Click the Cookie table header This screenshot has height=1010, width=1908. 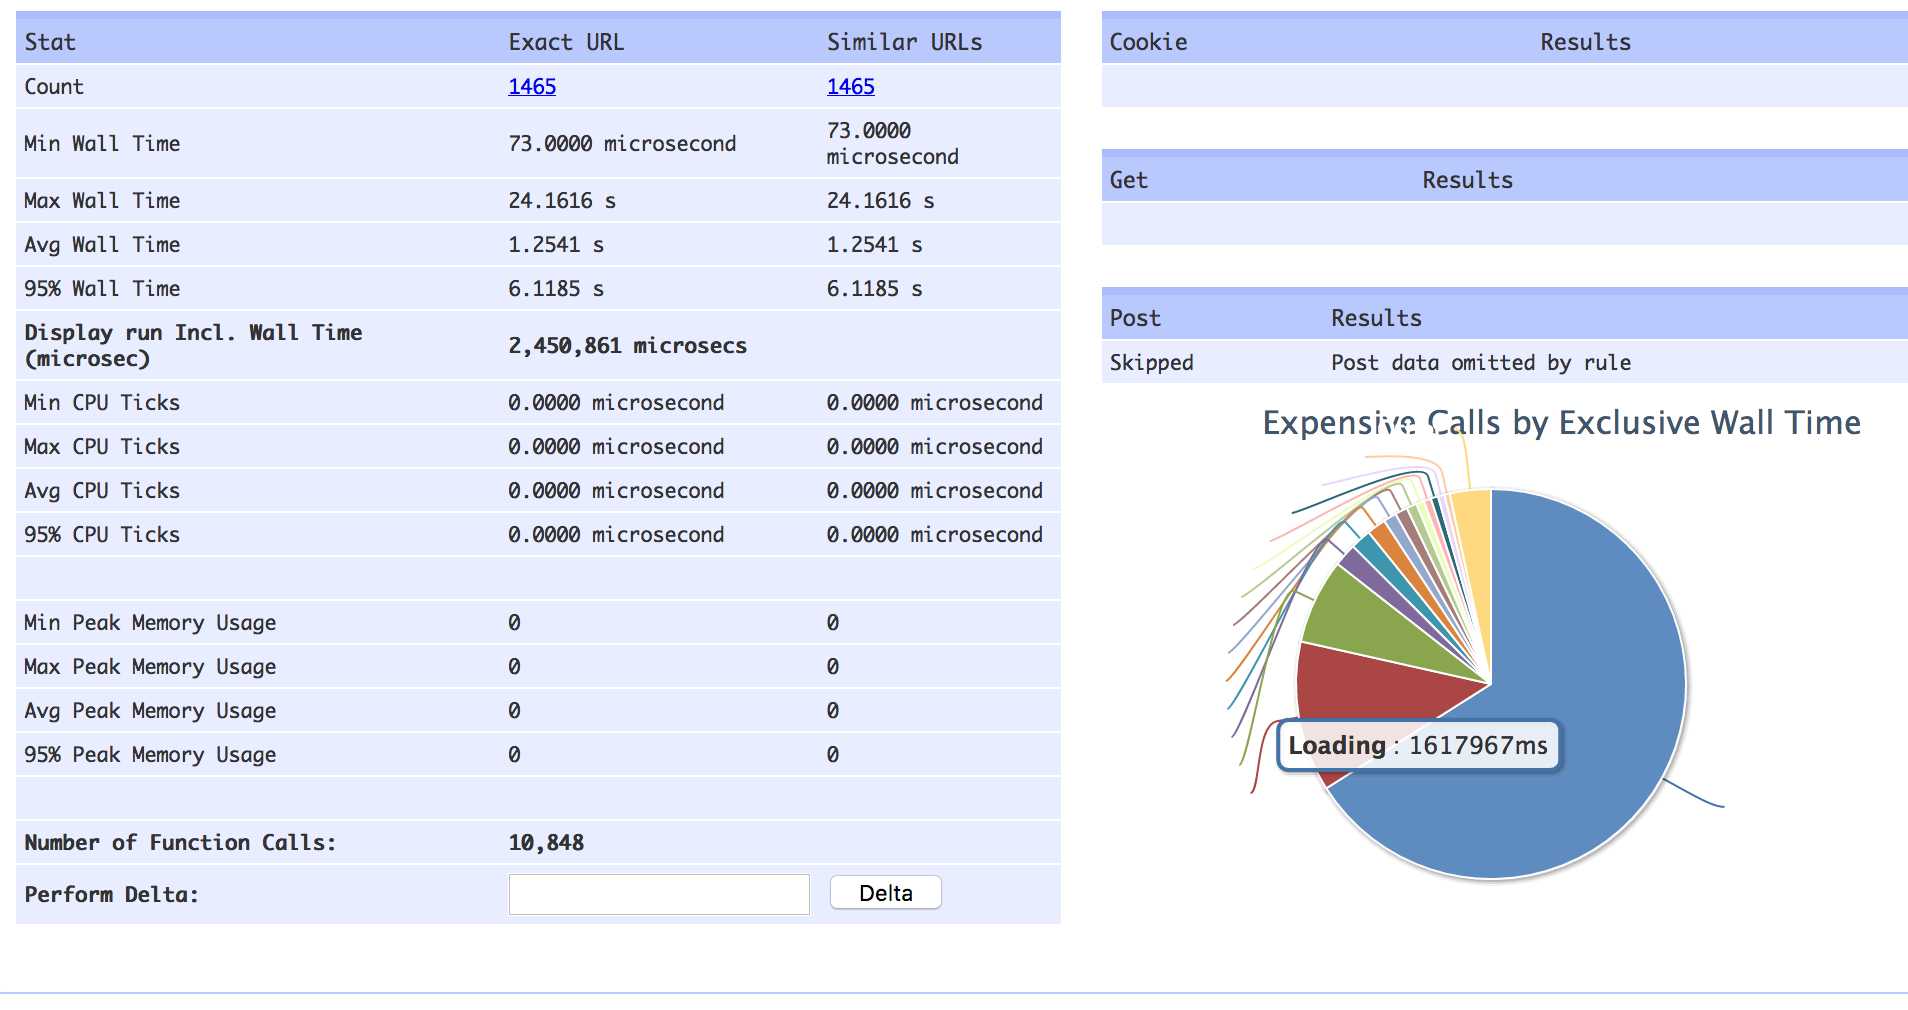1148,42
